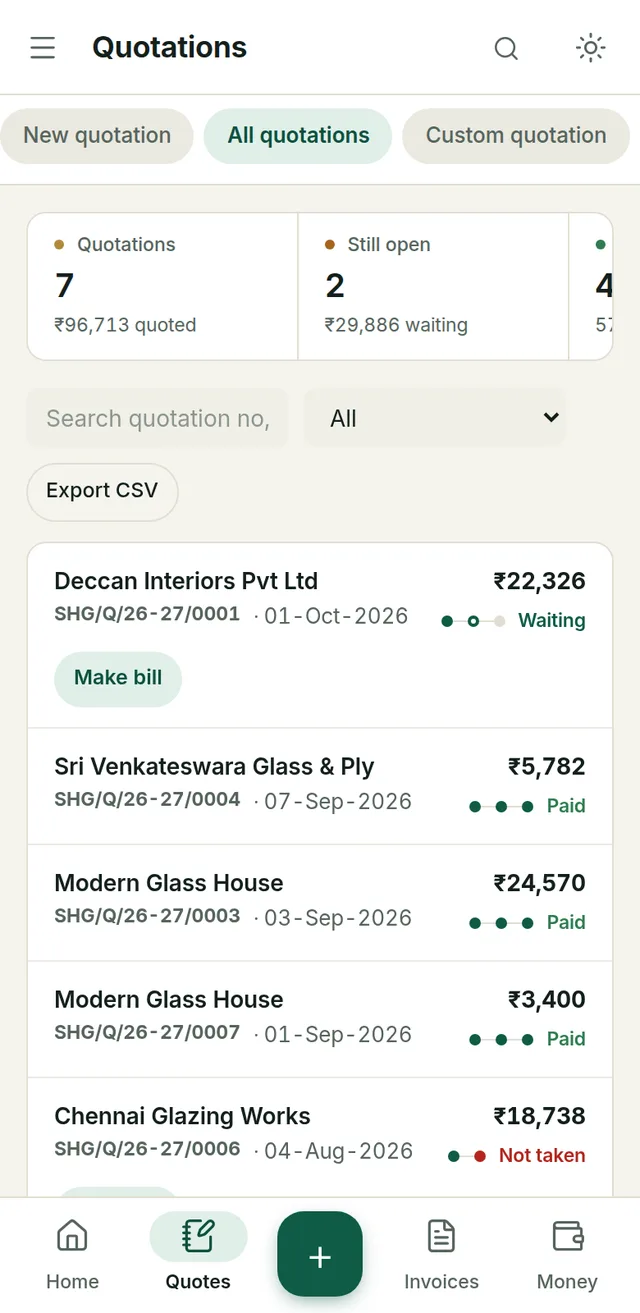This screenshot has height=1313, width=640.
Task: Focus the Search quotation no field
Action: tap(157, 418)
